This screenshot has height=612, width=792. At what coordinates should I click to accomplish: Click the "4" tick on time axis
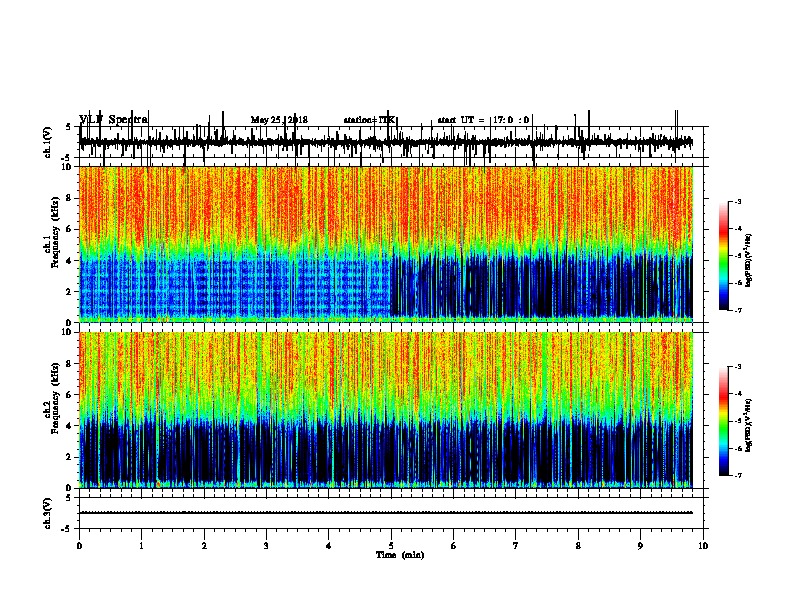pos(329,546)
